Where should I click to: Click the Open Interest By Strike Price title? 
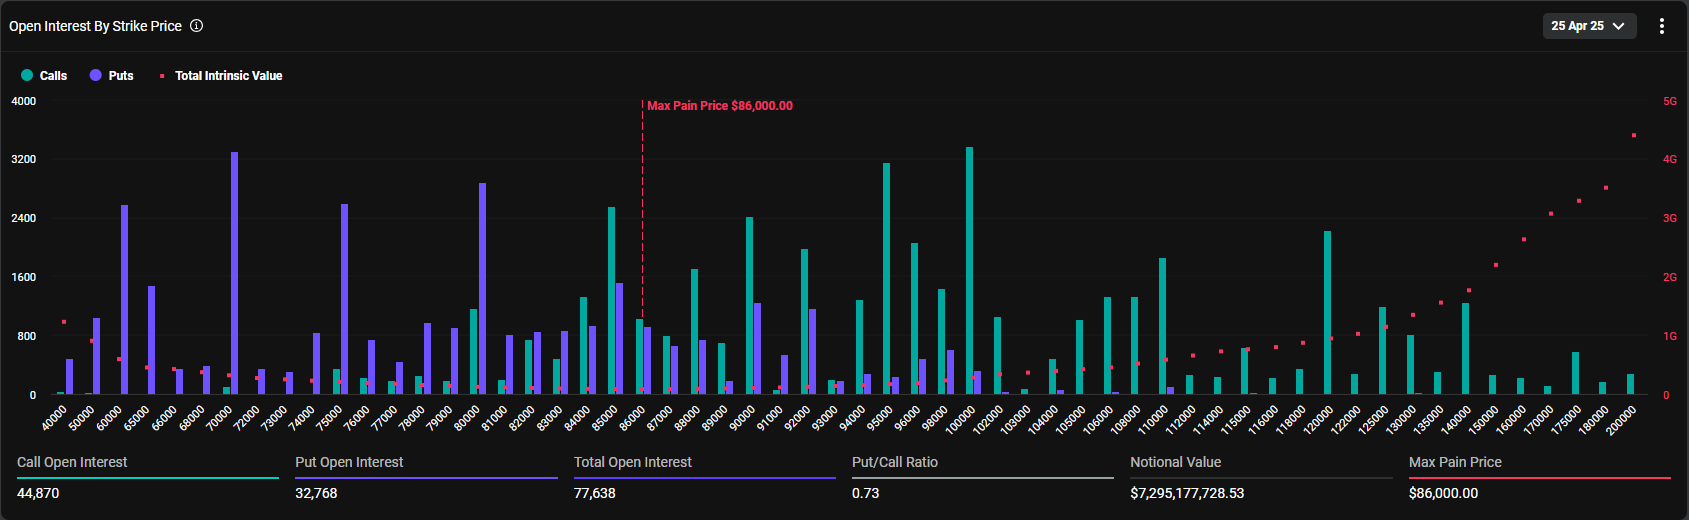click(96, 26)
